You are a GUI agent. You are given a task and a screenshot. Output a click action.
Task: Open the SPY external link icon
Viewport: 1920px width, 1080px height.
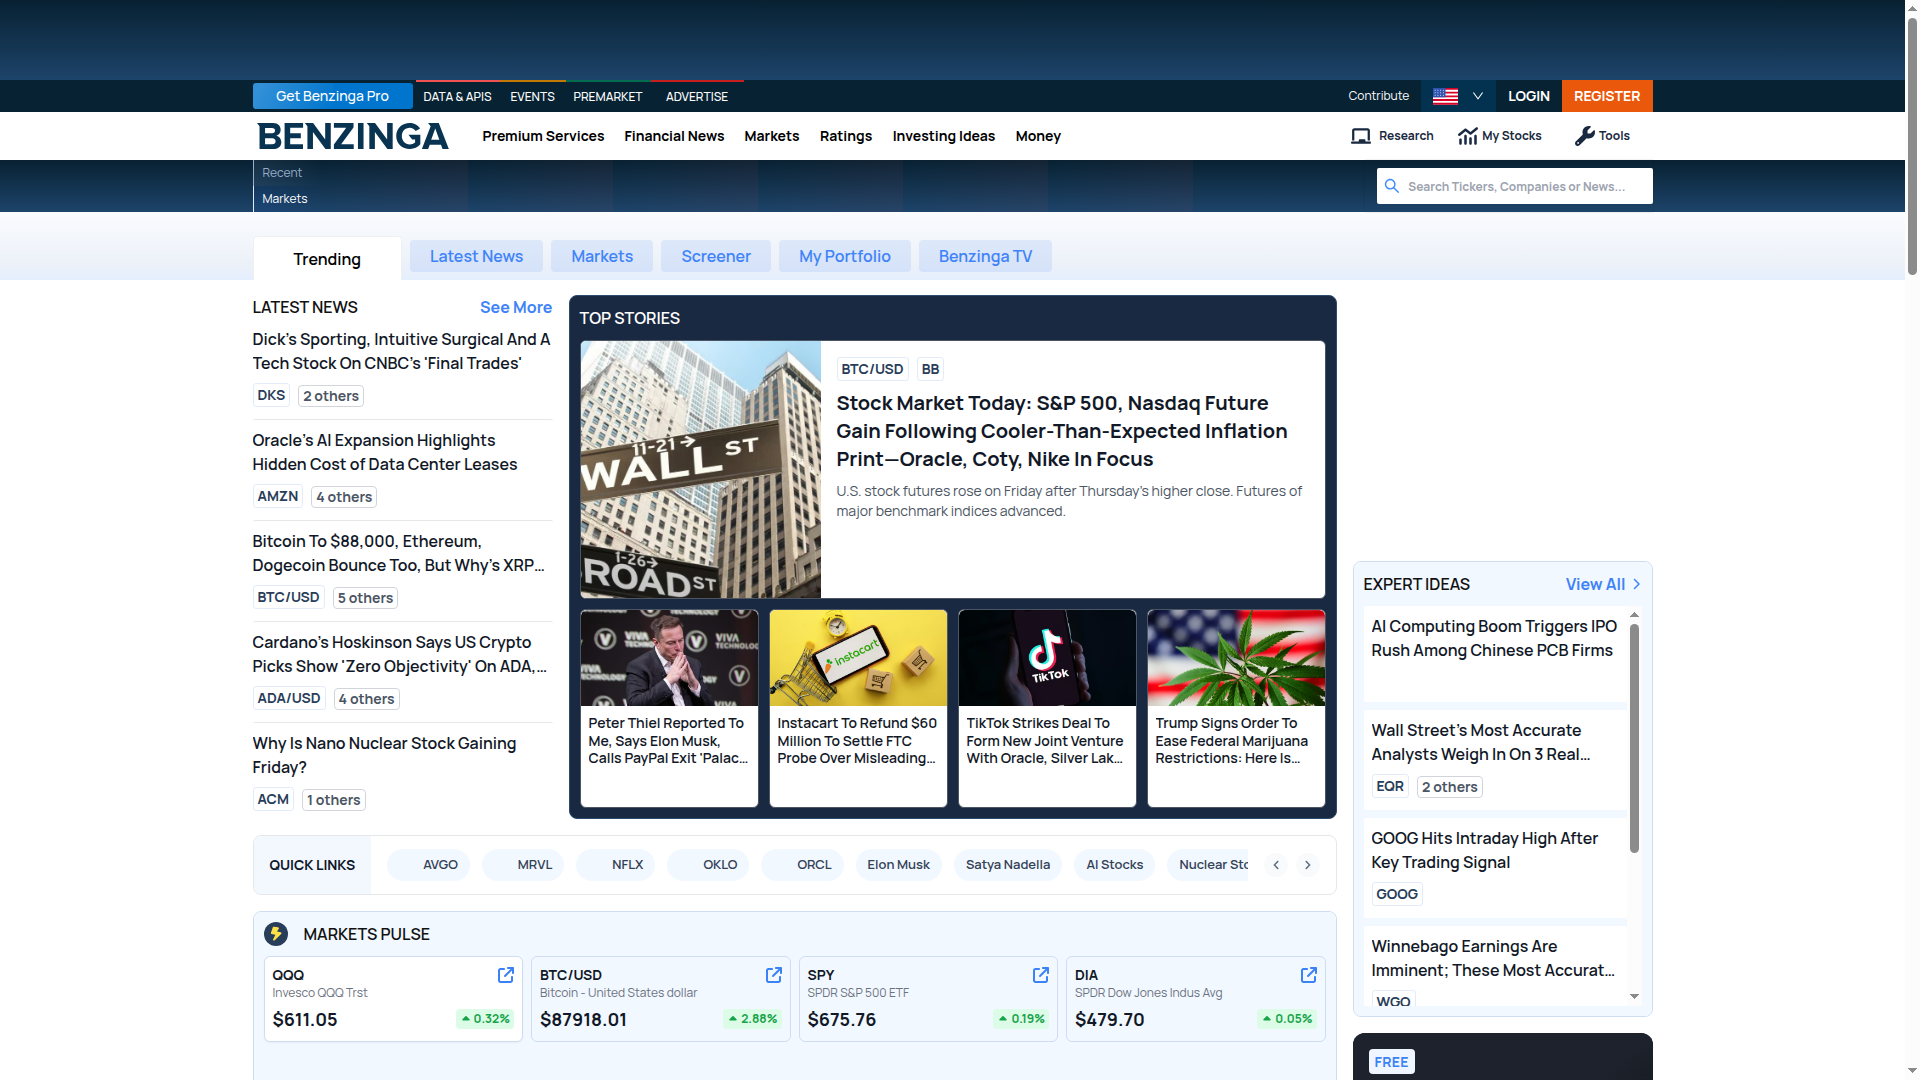[1040, 975]
